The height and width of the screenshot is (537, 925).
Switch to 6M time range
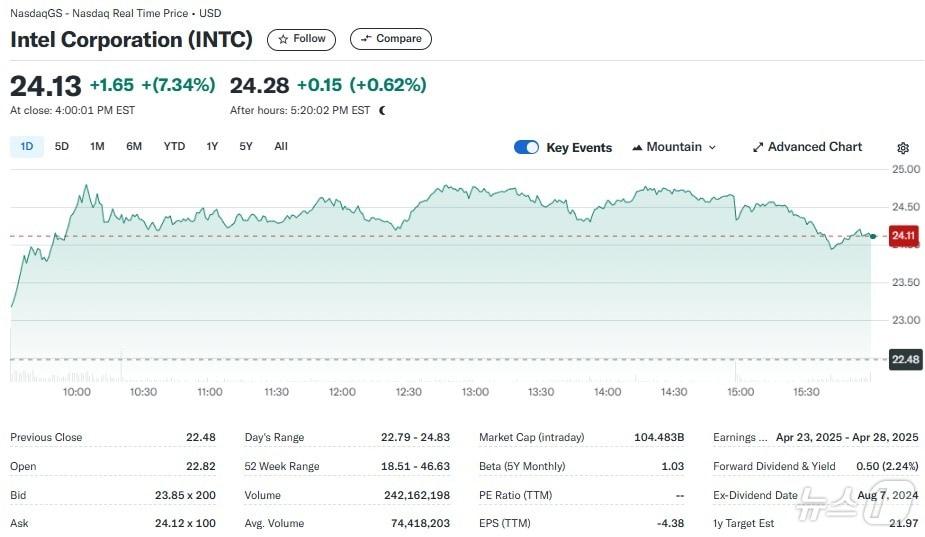134,146
